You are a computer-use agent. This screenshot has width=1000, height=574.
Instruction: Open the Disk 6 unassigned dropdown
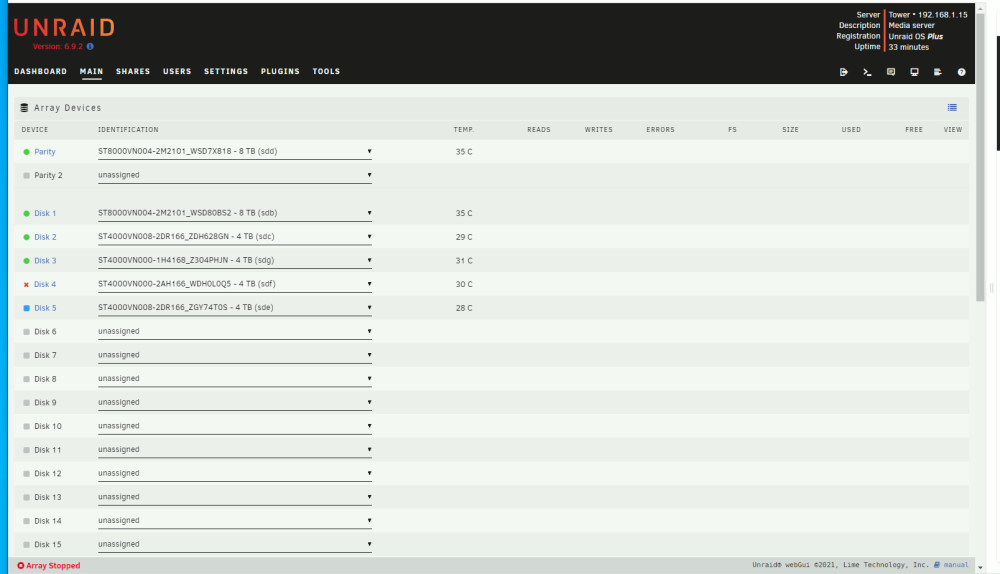235,332
